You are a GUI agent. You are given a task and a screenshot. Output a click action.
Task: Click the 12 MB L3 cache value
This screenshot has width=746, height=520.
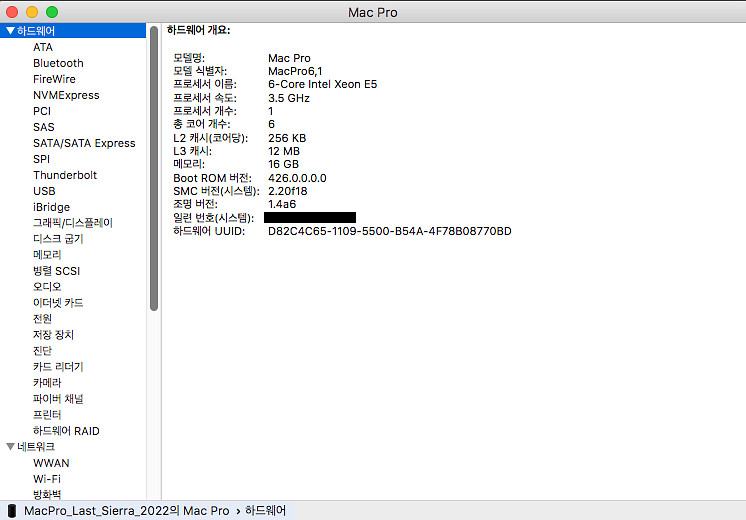click(284, 151)
